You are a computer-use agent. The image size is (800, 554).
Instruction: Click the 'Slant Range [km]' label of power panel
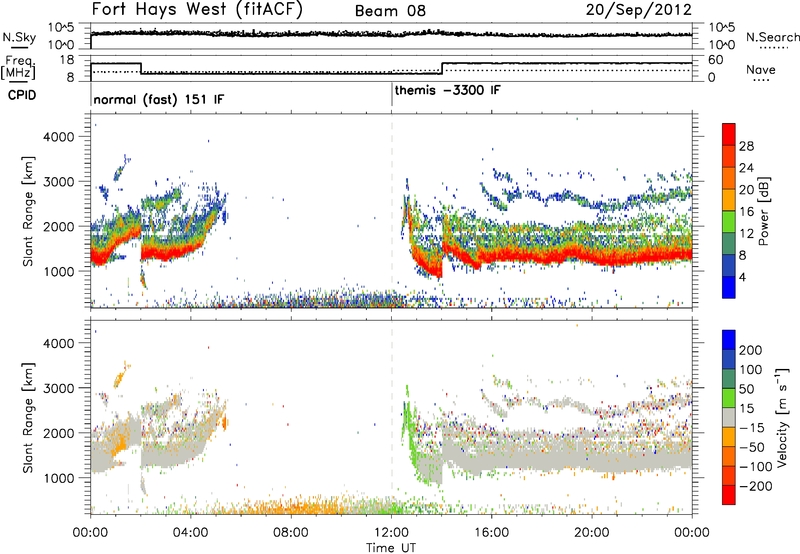pos(28,211)
